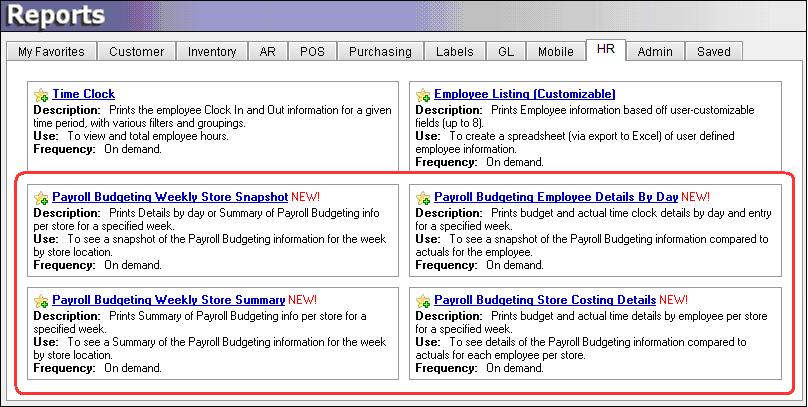The image size is (808, 407).
Task: Open Payroll Budgeting Weekly Store Snapshot report
Action: 169,198
